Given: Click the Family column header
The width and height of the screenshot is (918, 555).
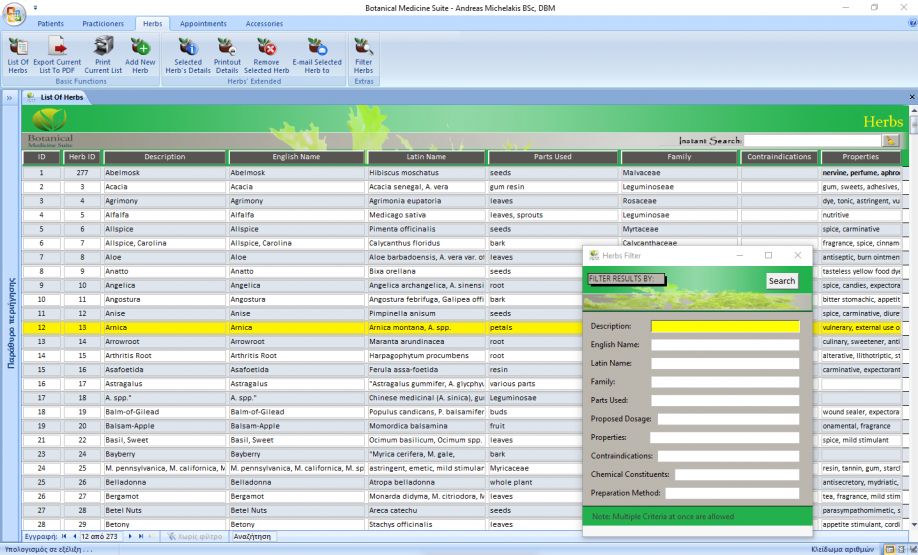Looking at the screenshot, I should pyautogui.click(x=679, y=157).
